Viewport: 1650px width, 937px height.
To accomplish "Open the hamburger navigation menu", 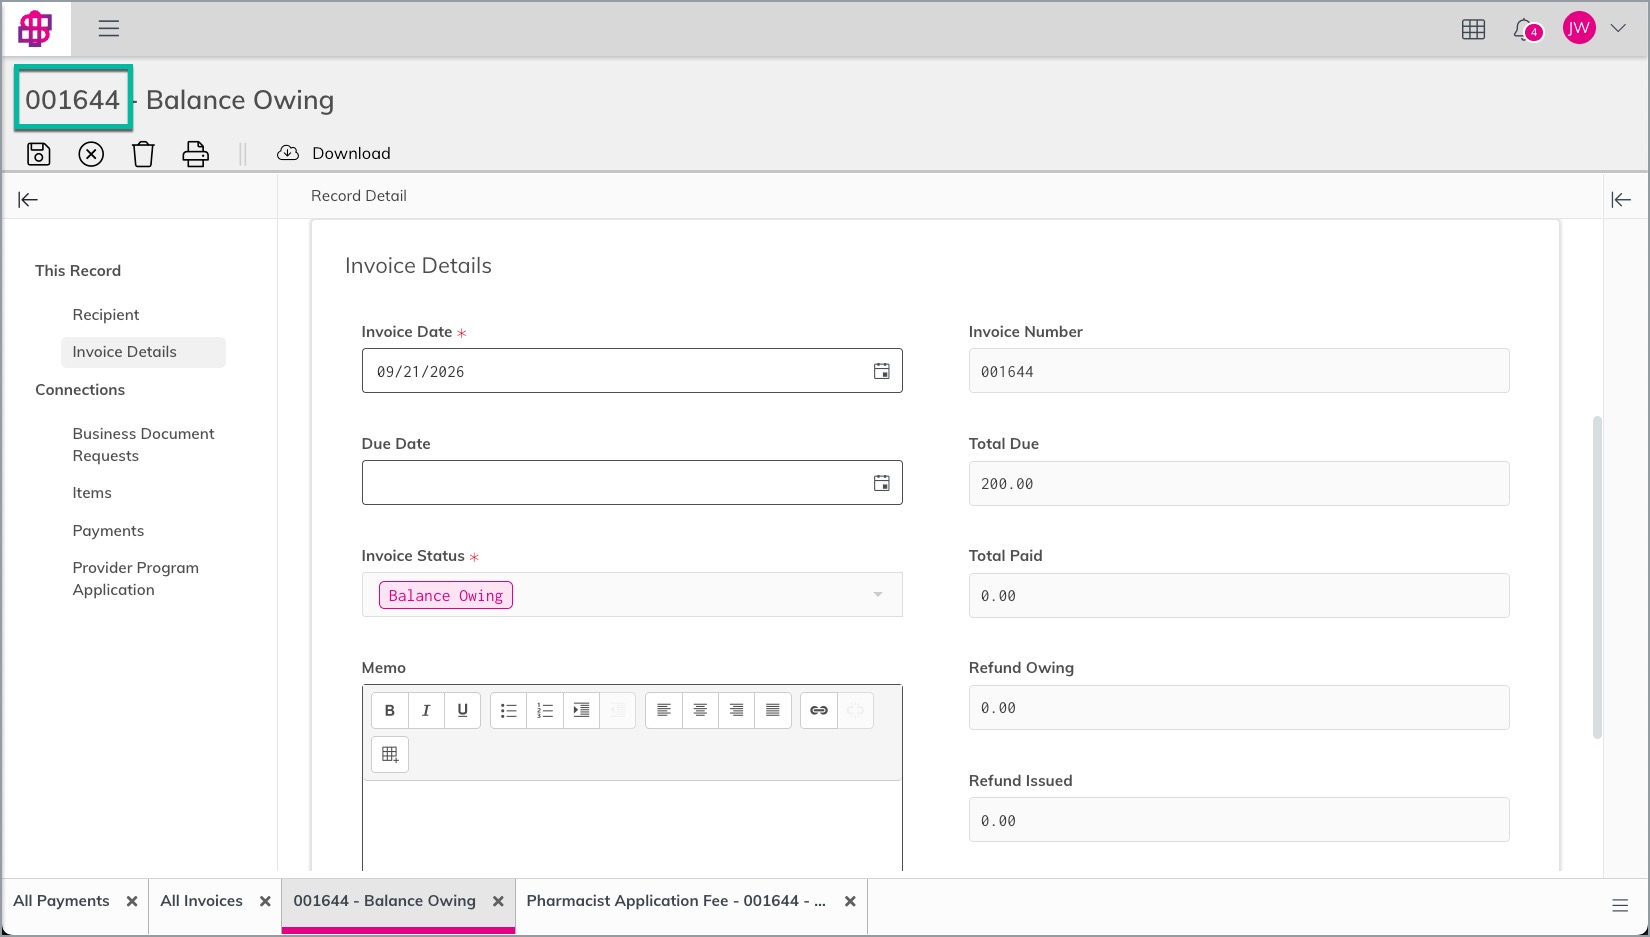I will tap(109, 29).
